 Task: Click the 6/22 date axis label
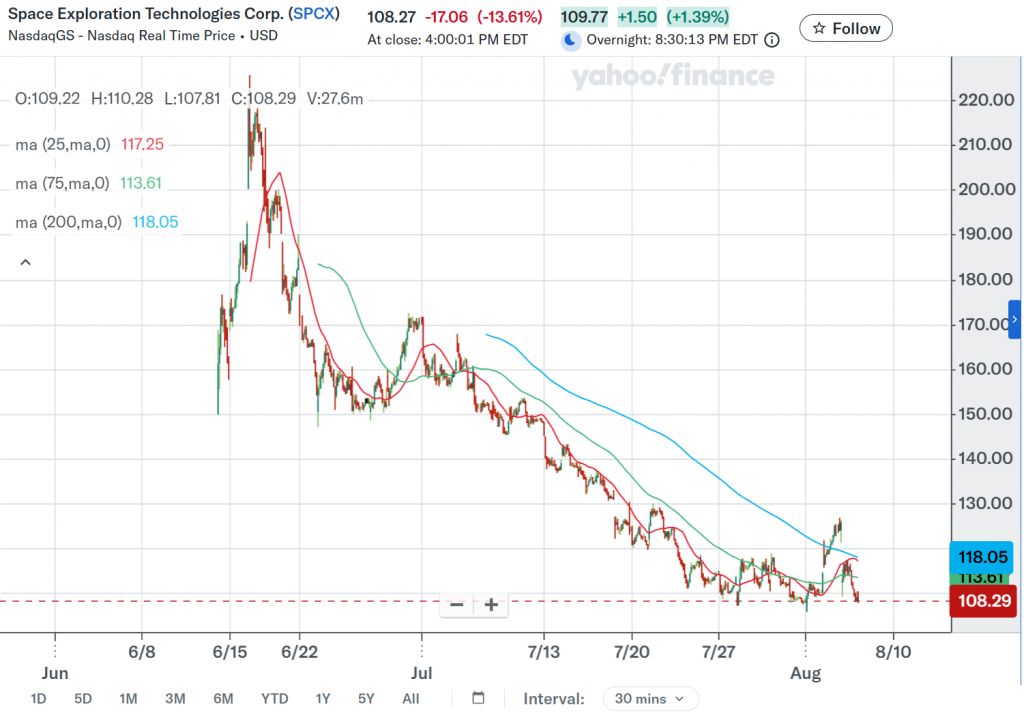tap(300, 651)
